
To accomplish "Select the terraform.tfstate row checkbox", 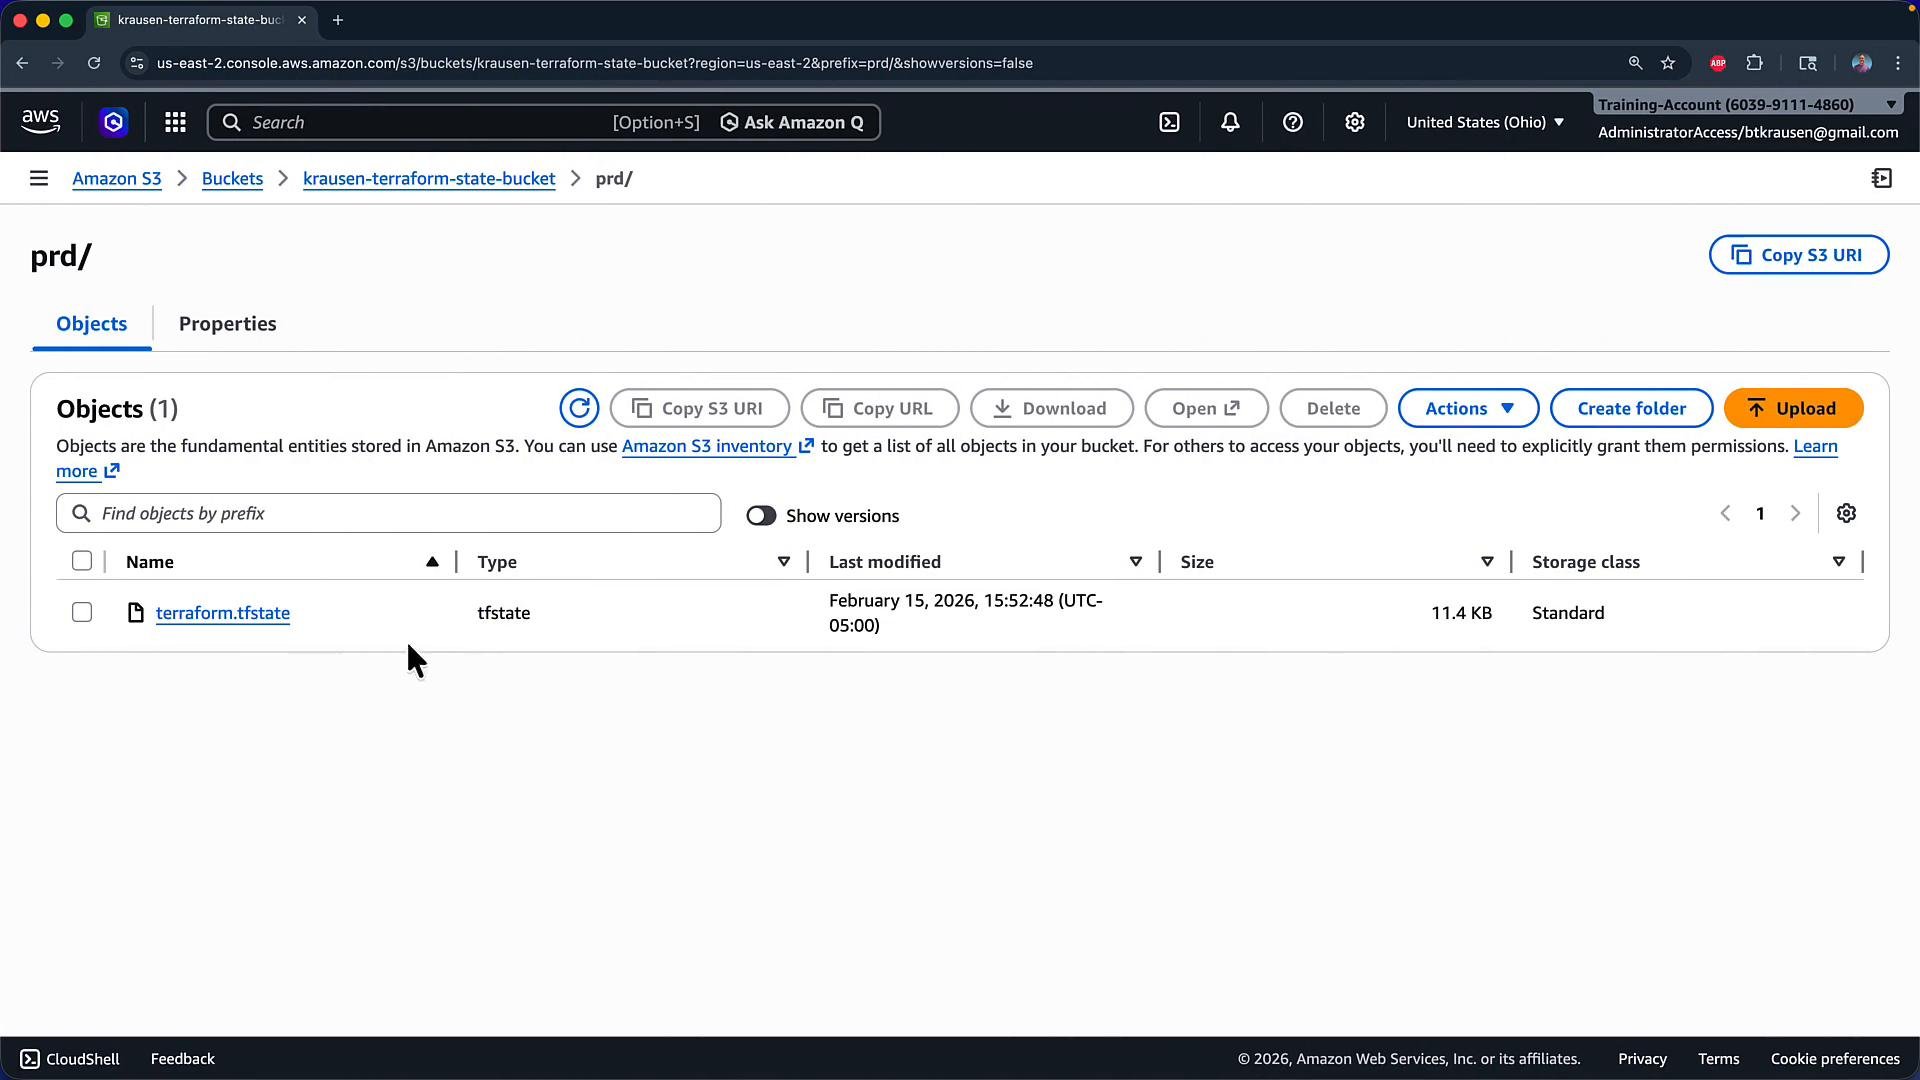I will (x=82, y=612).
